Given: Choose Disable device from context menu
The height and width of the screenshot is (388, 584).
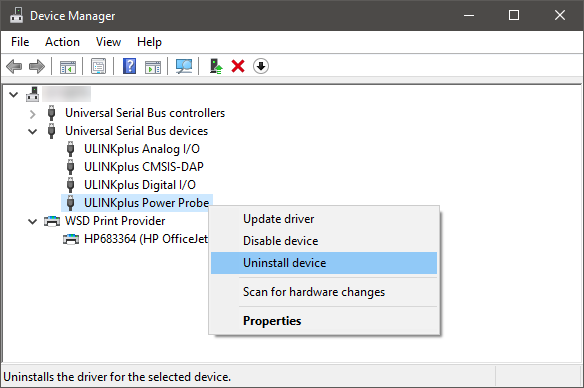Looking at the screenshot, I should (324, 241).
